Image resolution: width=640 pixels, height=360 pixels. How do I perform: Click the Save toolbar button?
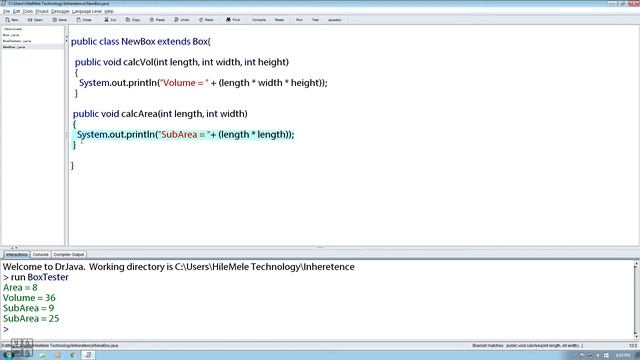coord(60,20)
